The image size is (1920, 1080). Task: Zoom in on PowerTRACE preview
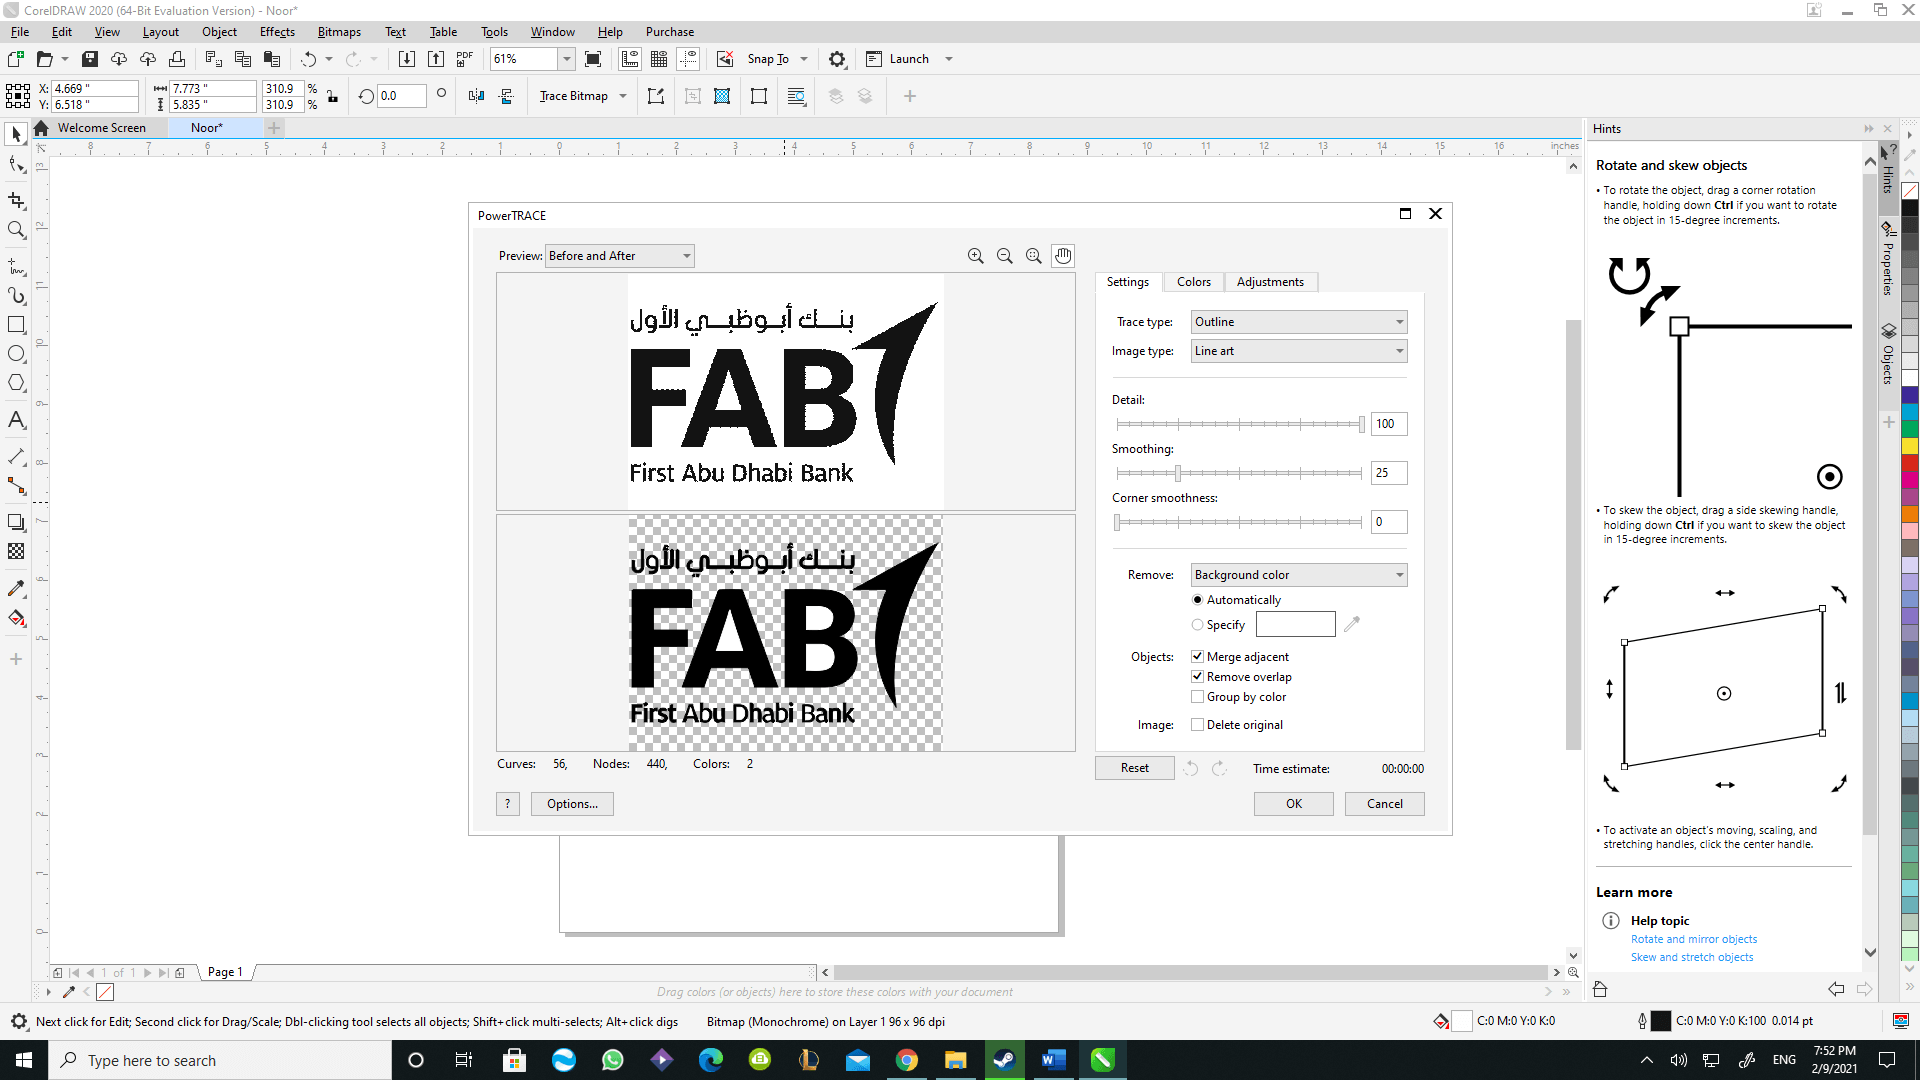[x=976, y=256]
